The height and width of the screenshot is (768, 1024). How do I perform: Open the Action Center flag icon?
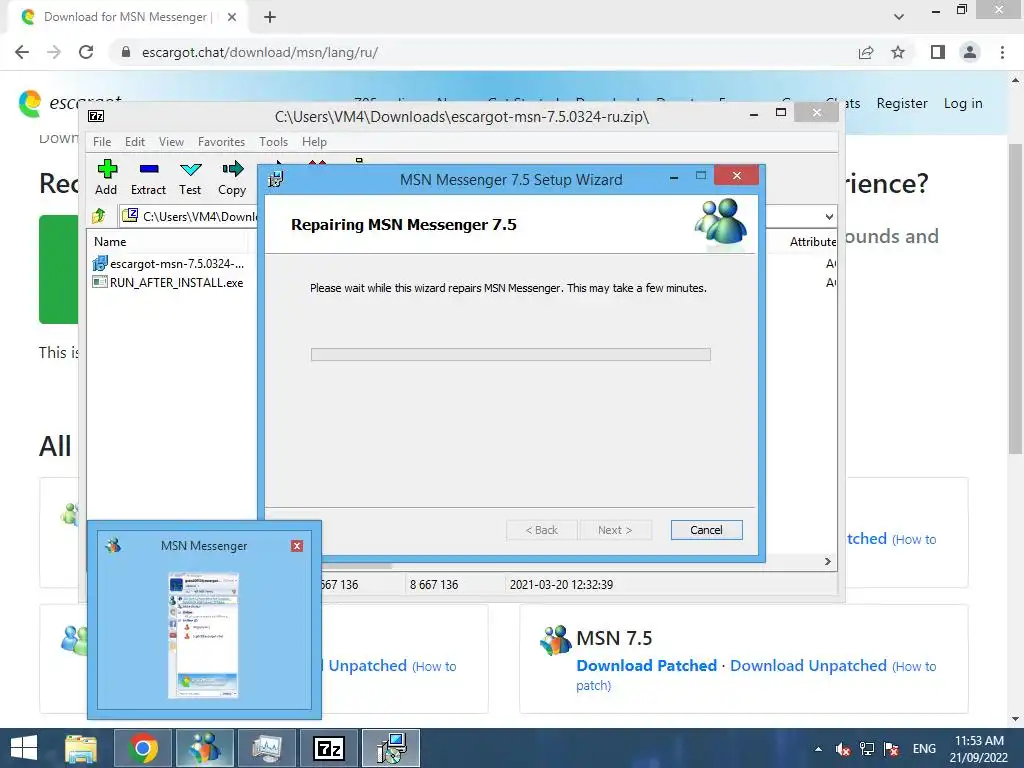coord(891,749)
